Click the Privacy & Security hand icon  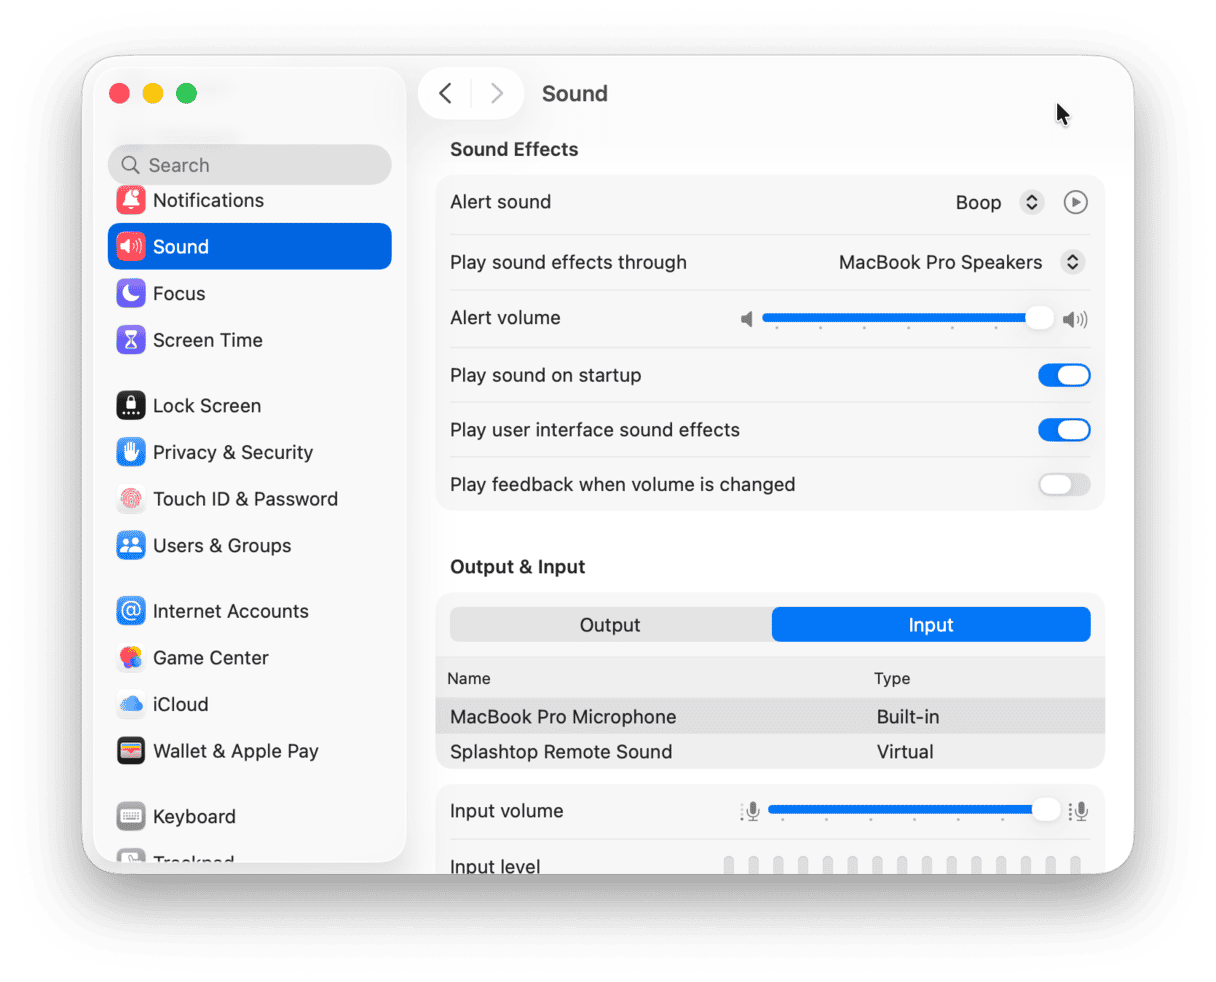pyautogui.click(x=131, y=452)
